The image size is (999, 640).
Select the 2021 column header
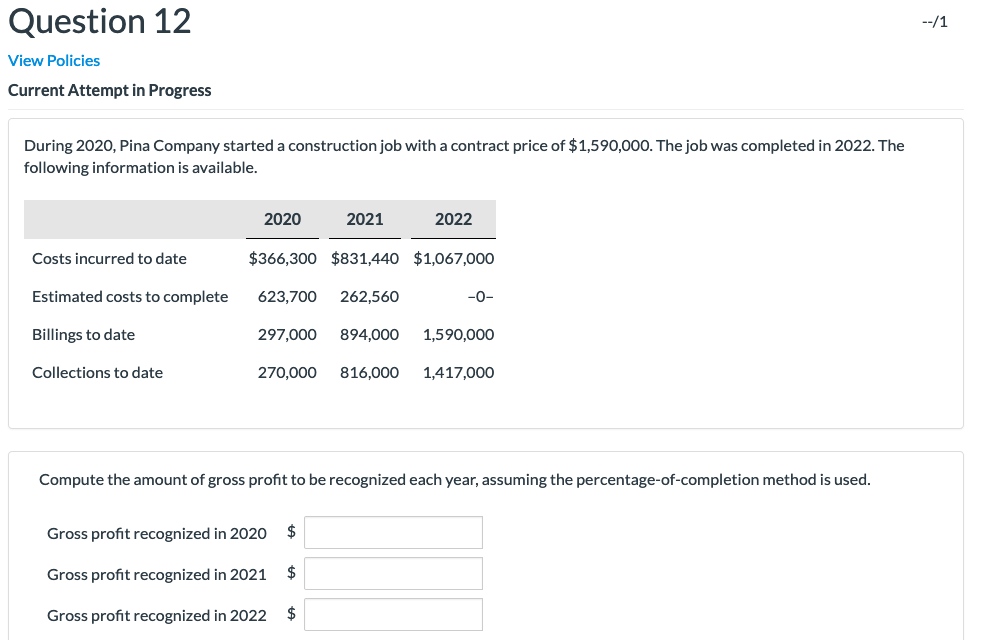tap(365, 218)
